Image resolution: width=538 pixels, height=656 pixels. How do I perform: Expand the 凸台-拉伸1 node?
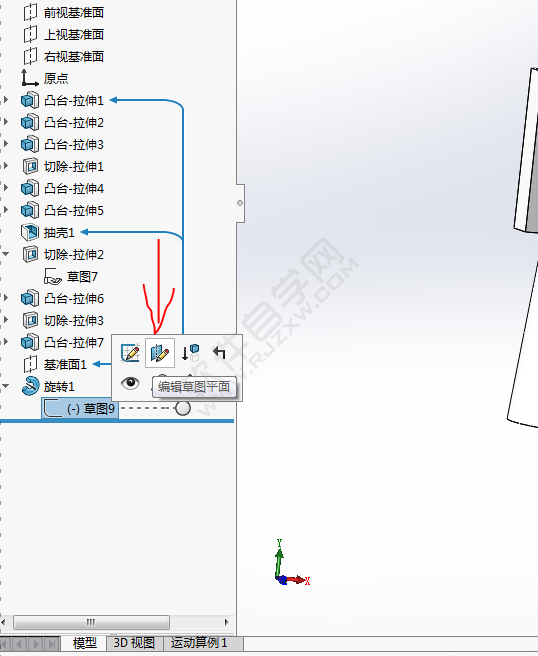pos(6,100)
